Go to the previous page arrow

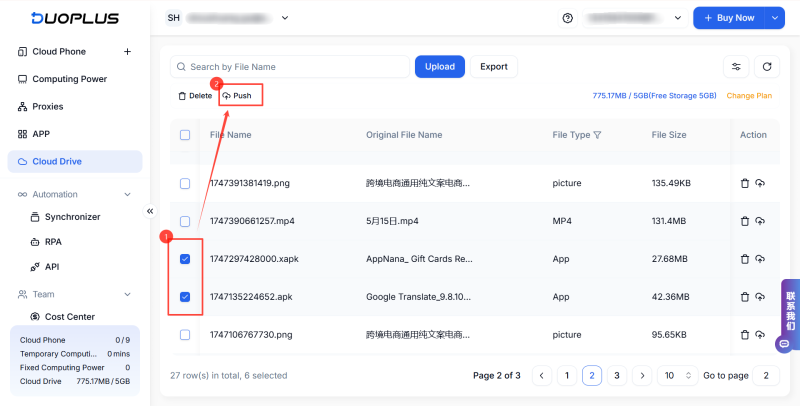541,375
